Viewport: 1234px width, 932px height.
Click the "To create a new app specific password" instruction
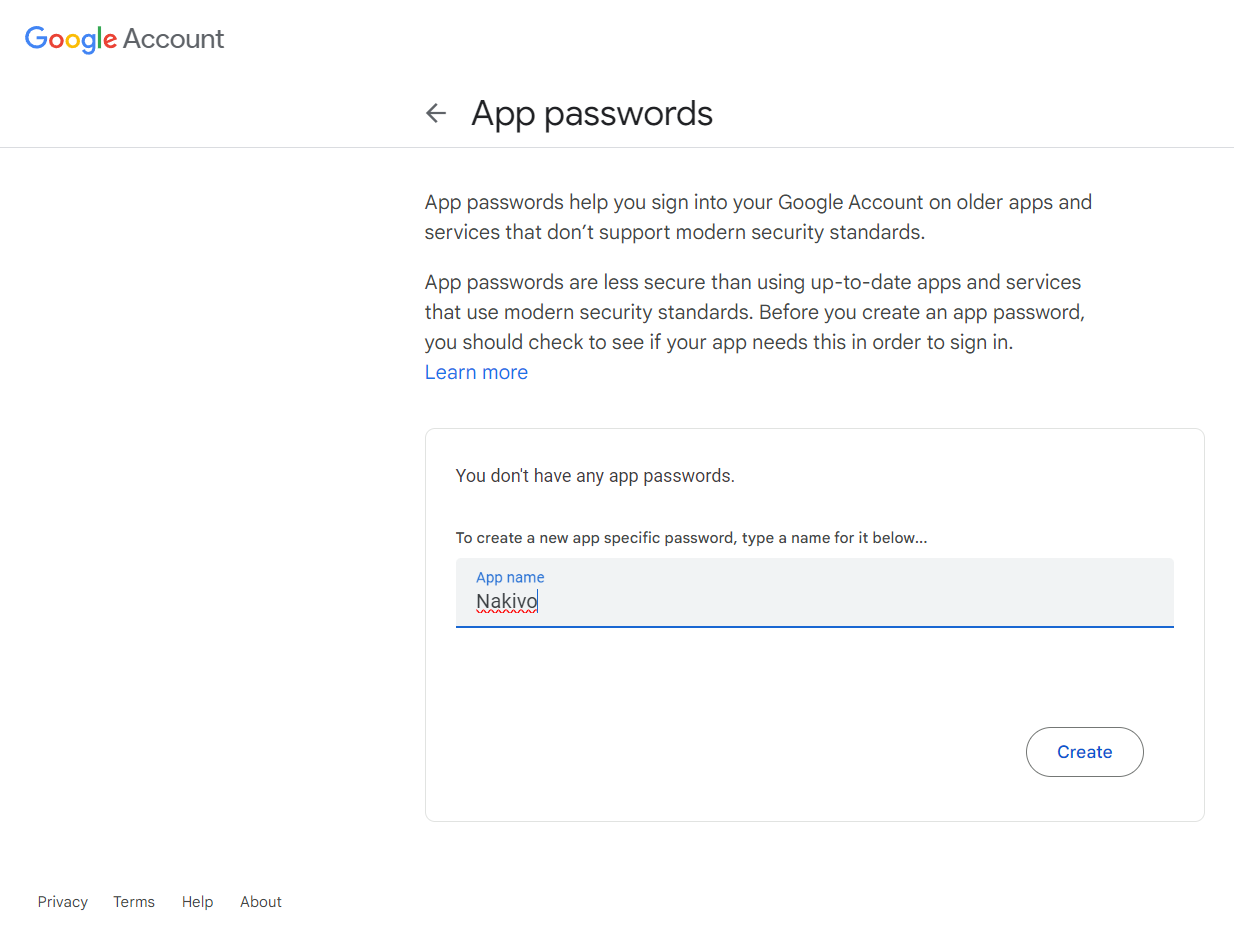[691, 538]
